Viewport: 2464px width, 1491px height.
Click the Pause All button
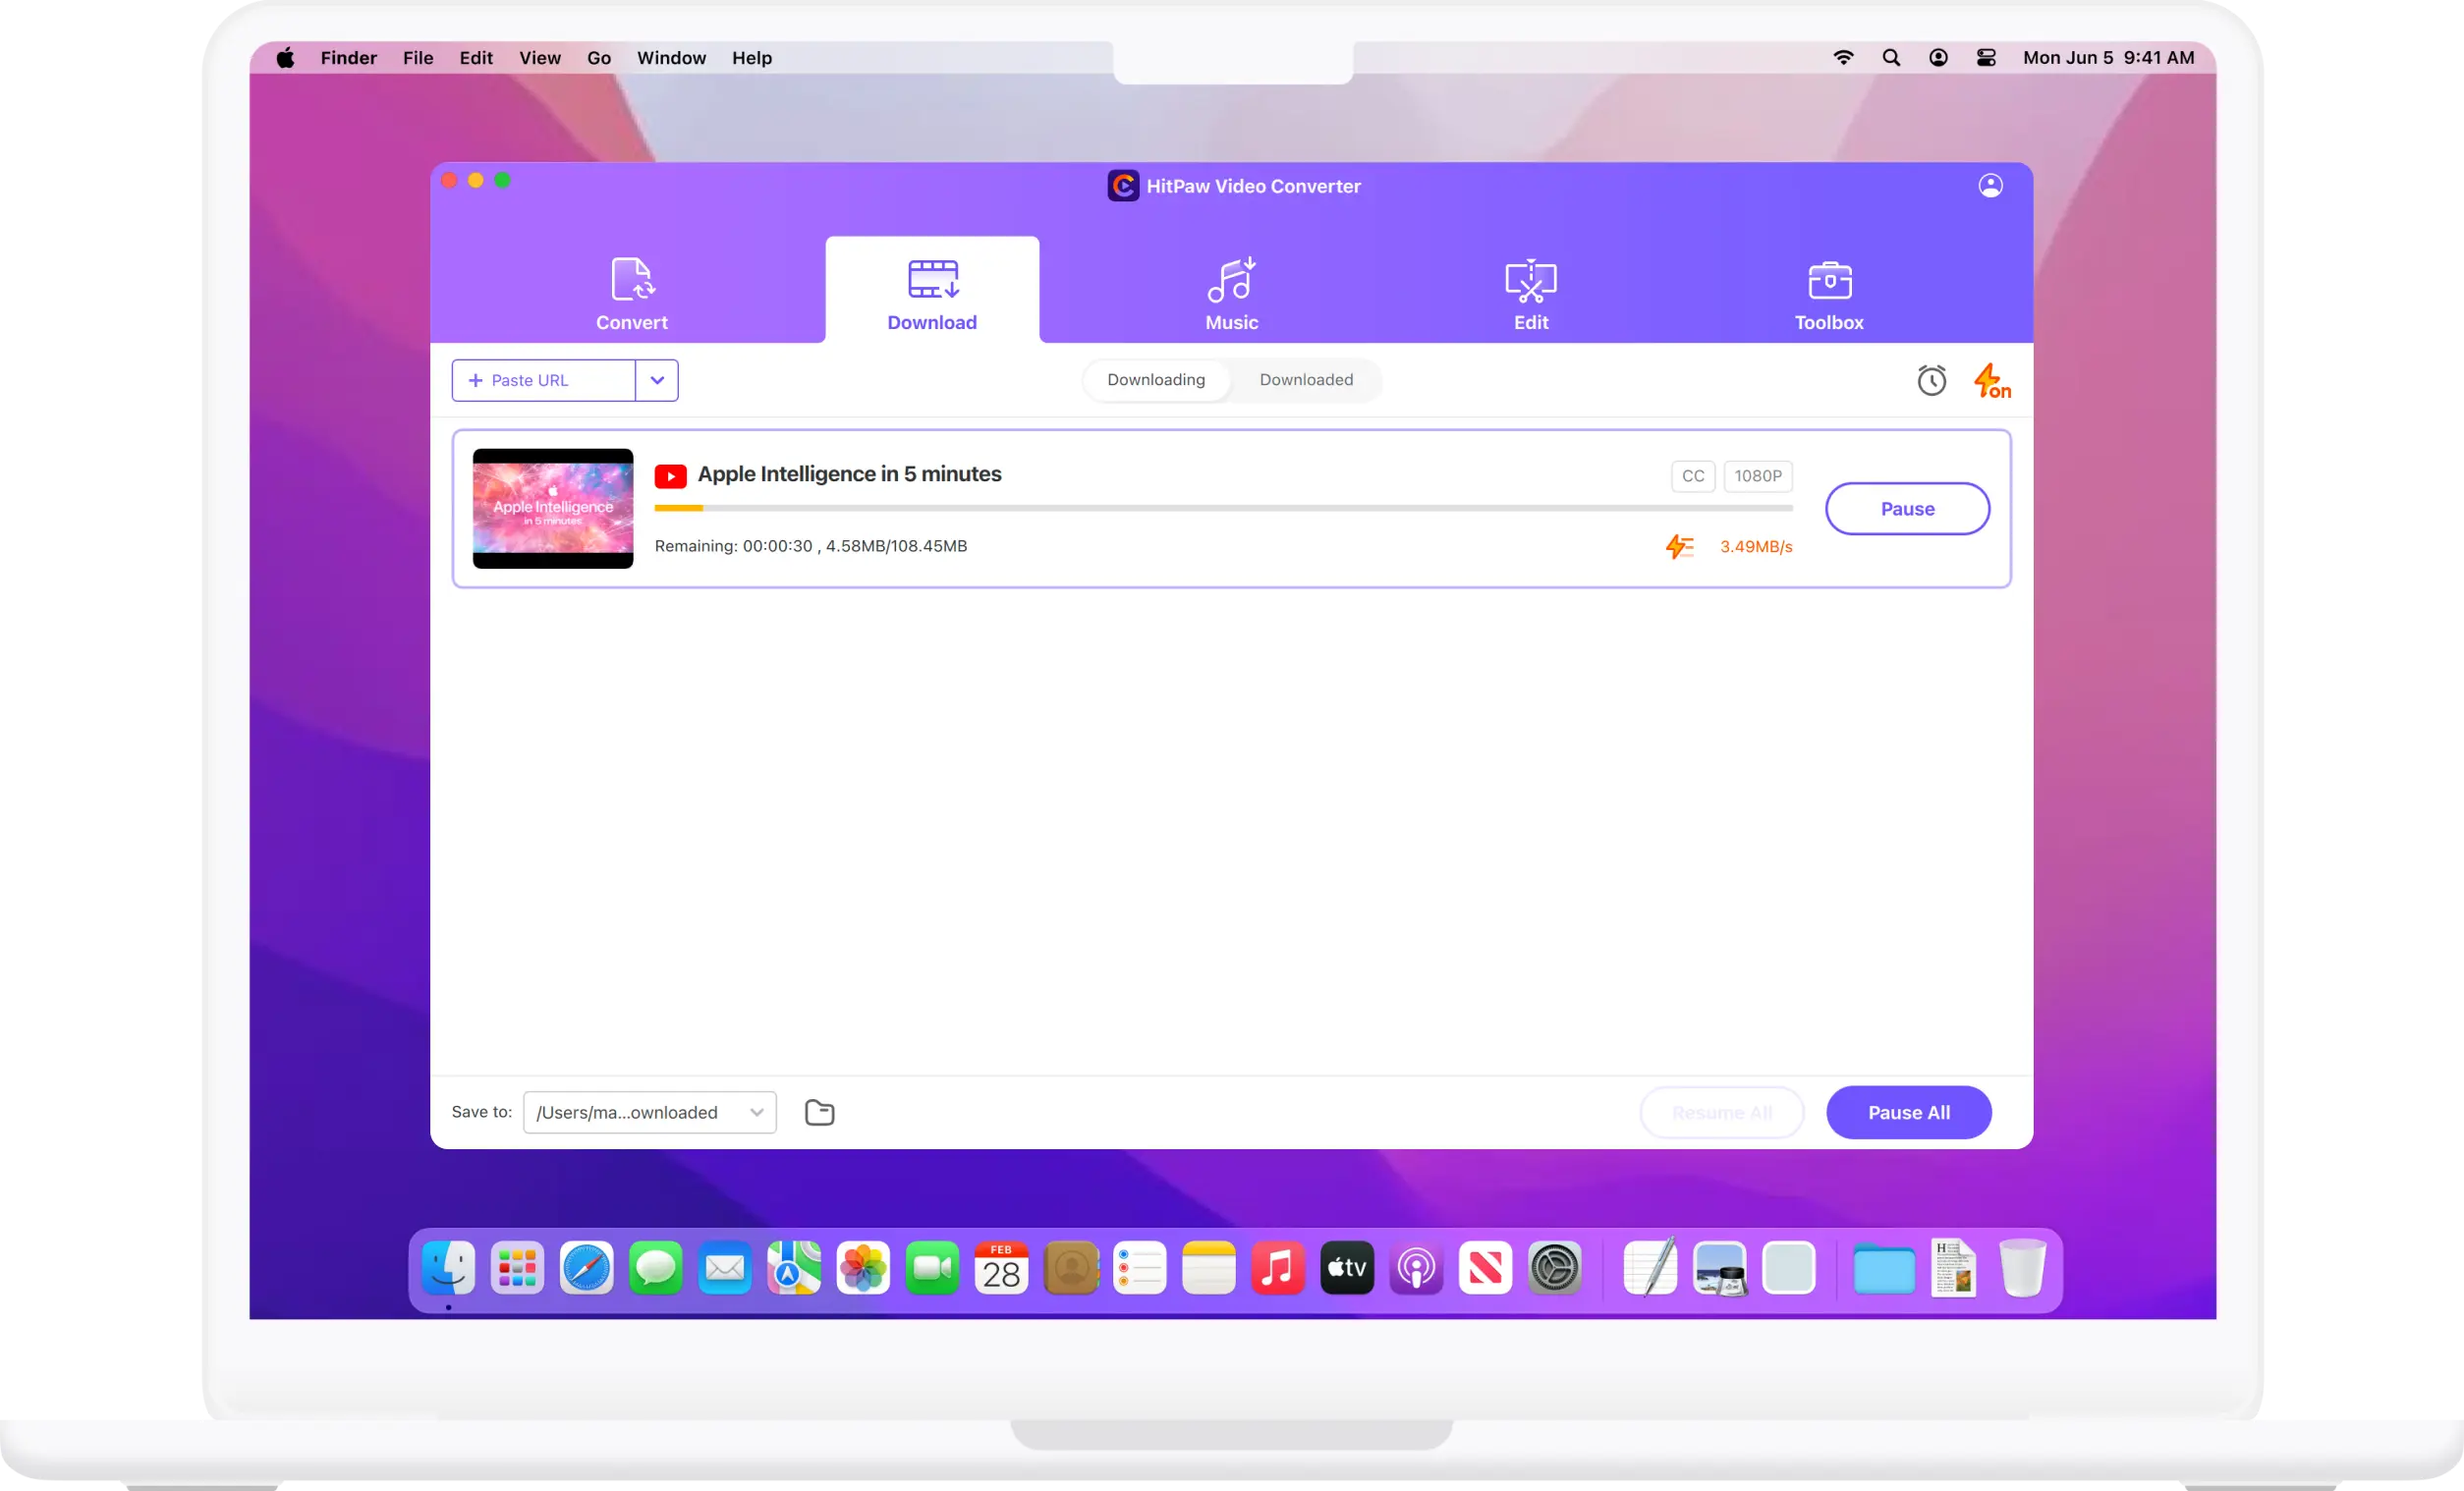click(1908, 1111)
